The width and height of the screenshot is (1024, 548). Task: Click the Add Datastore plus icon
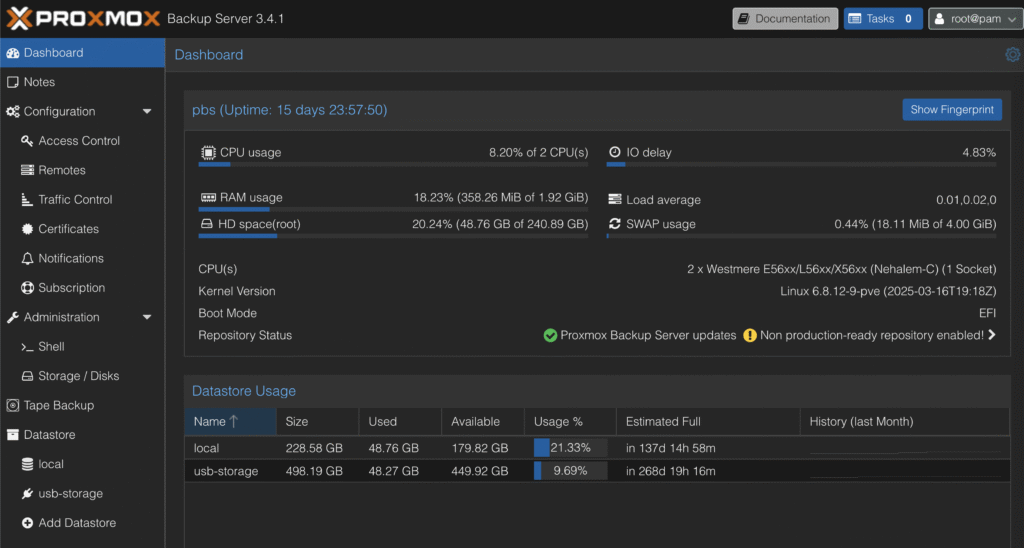click(27, 523)
